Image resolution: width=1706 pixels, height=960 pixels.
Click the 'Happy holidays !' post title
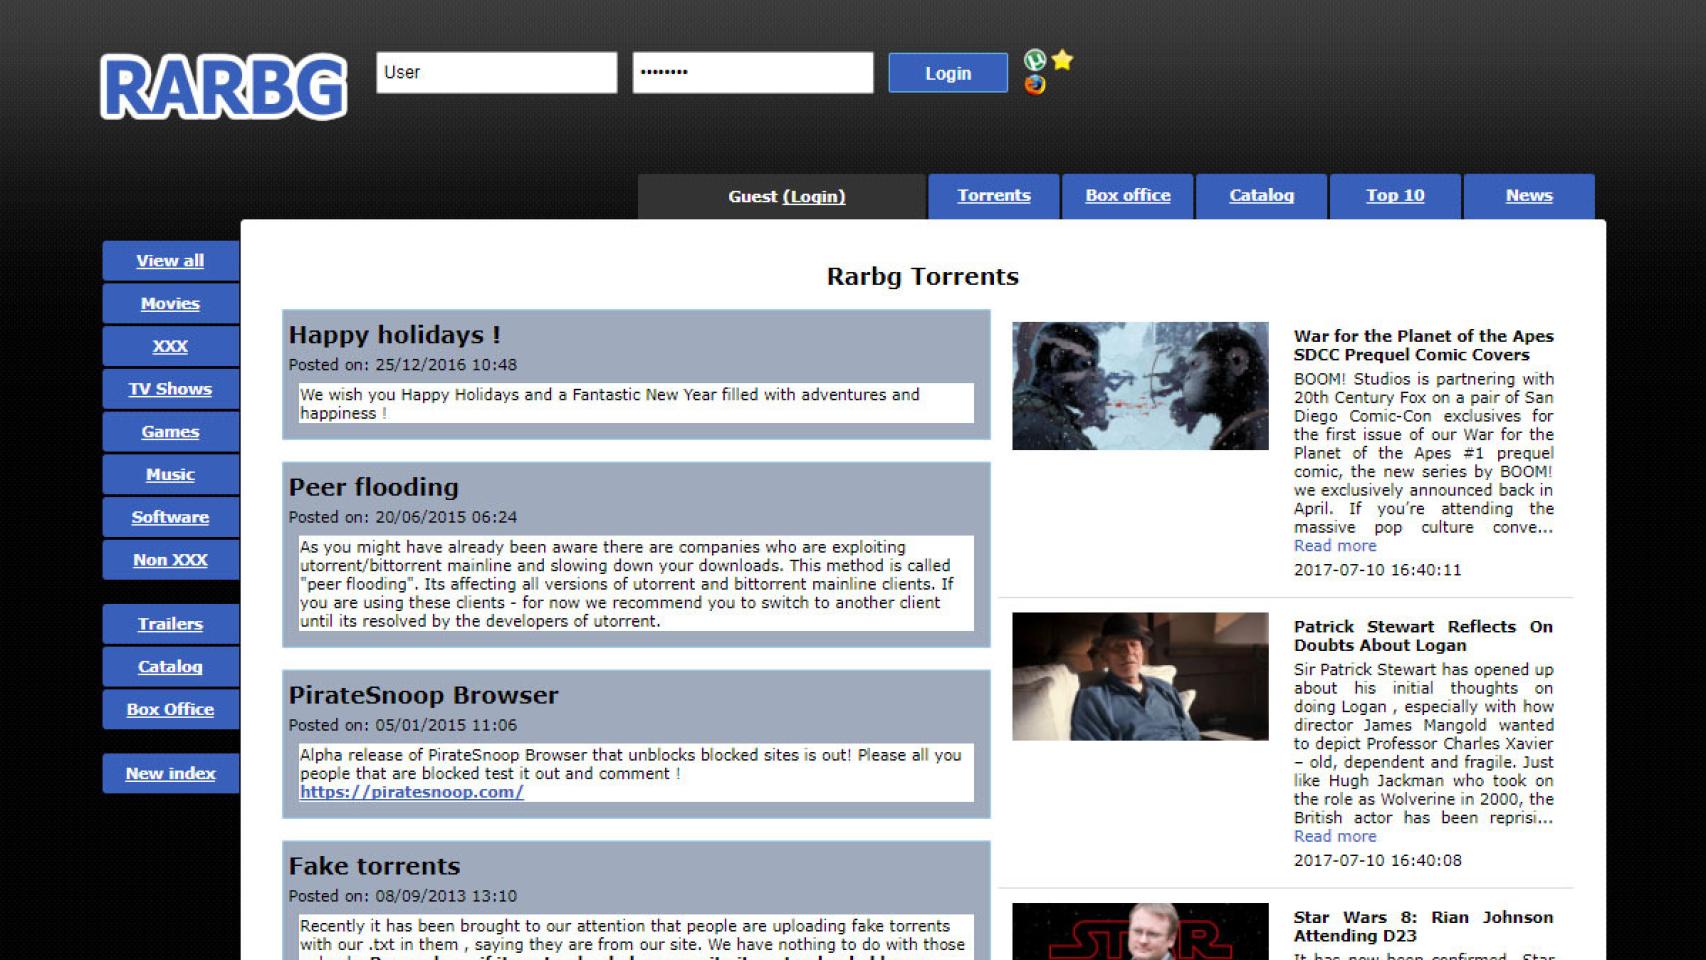pyautogui.click(x=395, y=335)
